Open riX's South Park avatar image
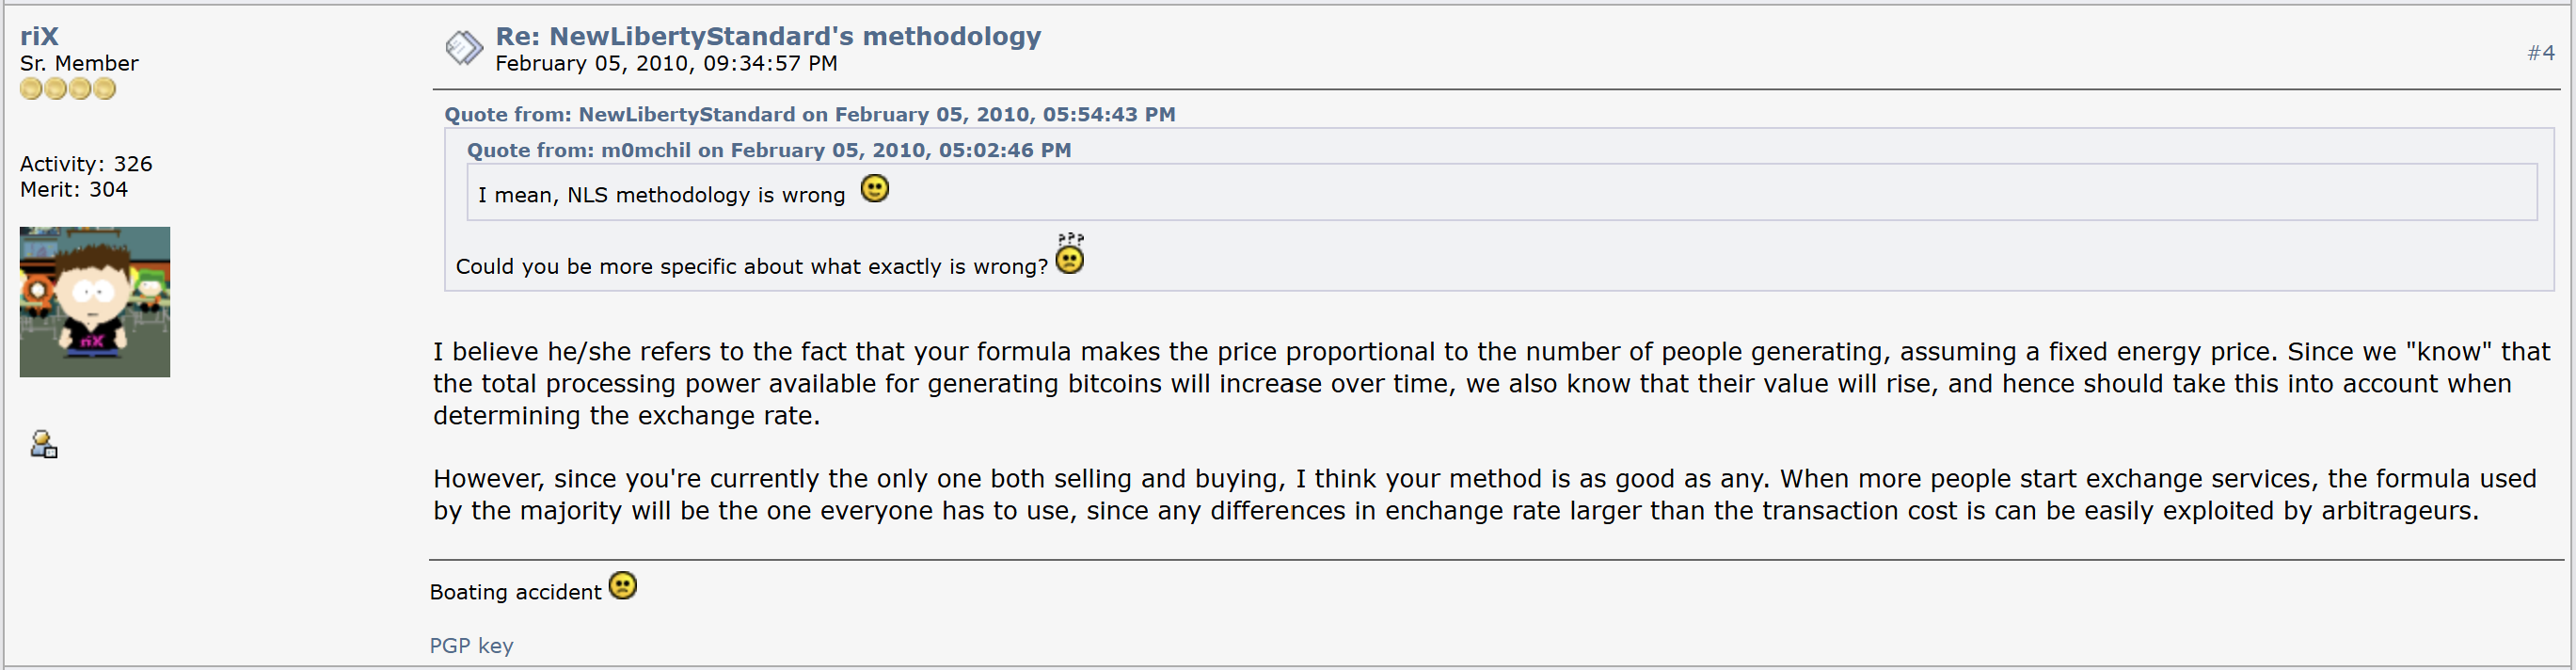 click(x=95, y=302)
